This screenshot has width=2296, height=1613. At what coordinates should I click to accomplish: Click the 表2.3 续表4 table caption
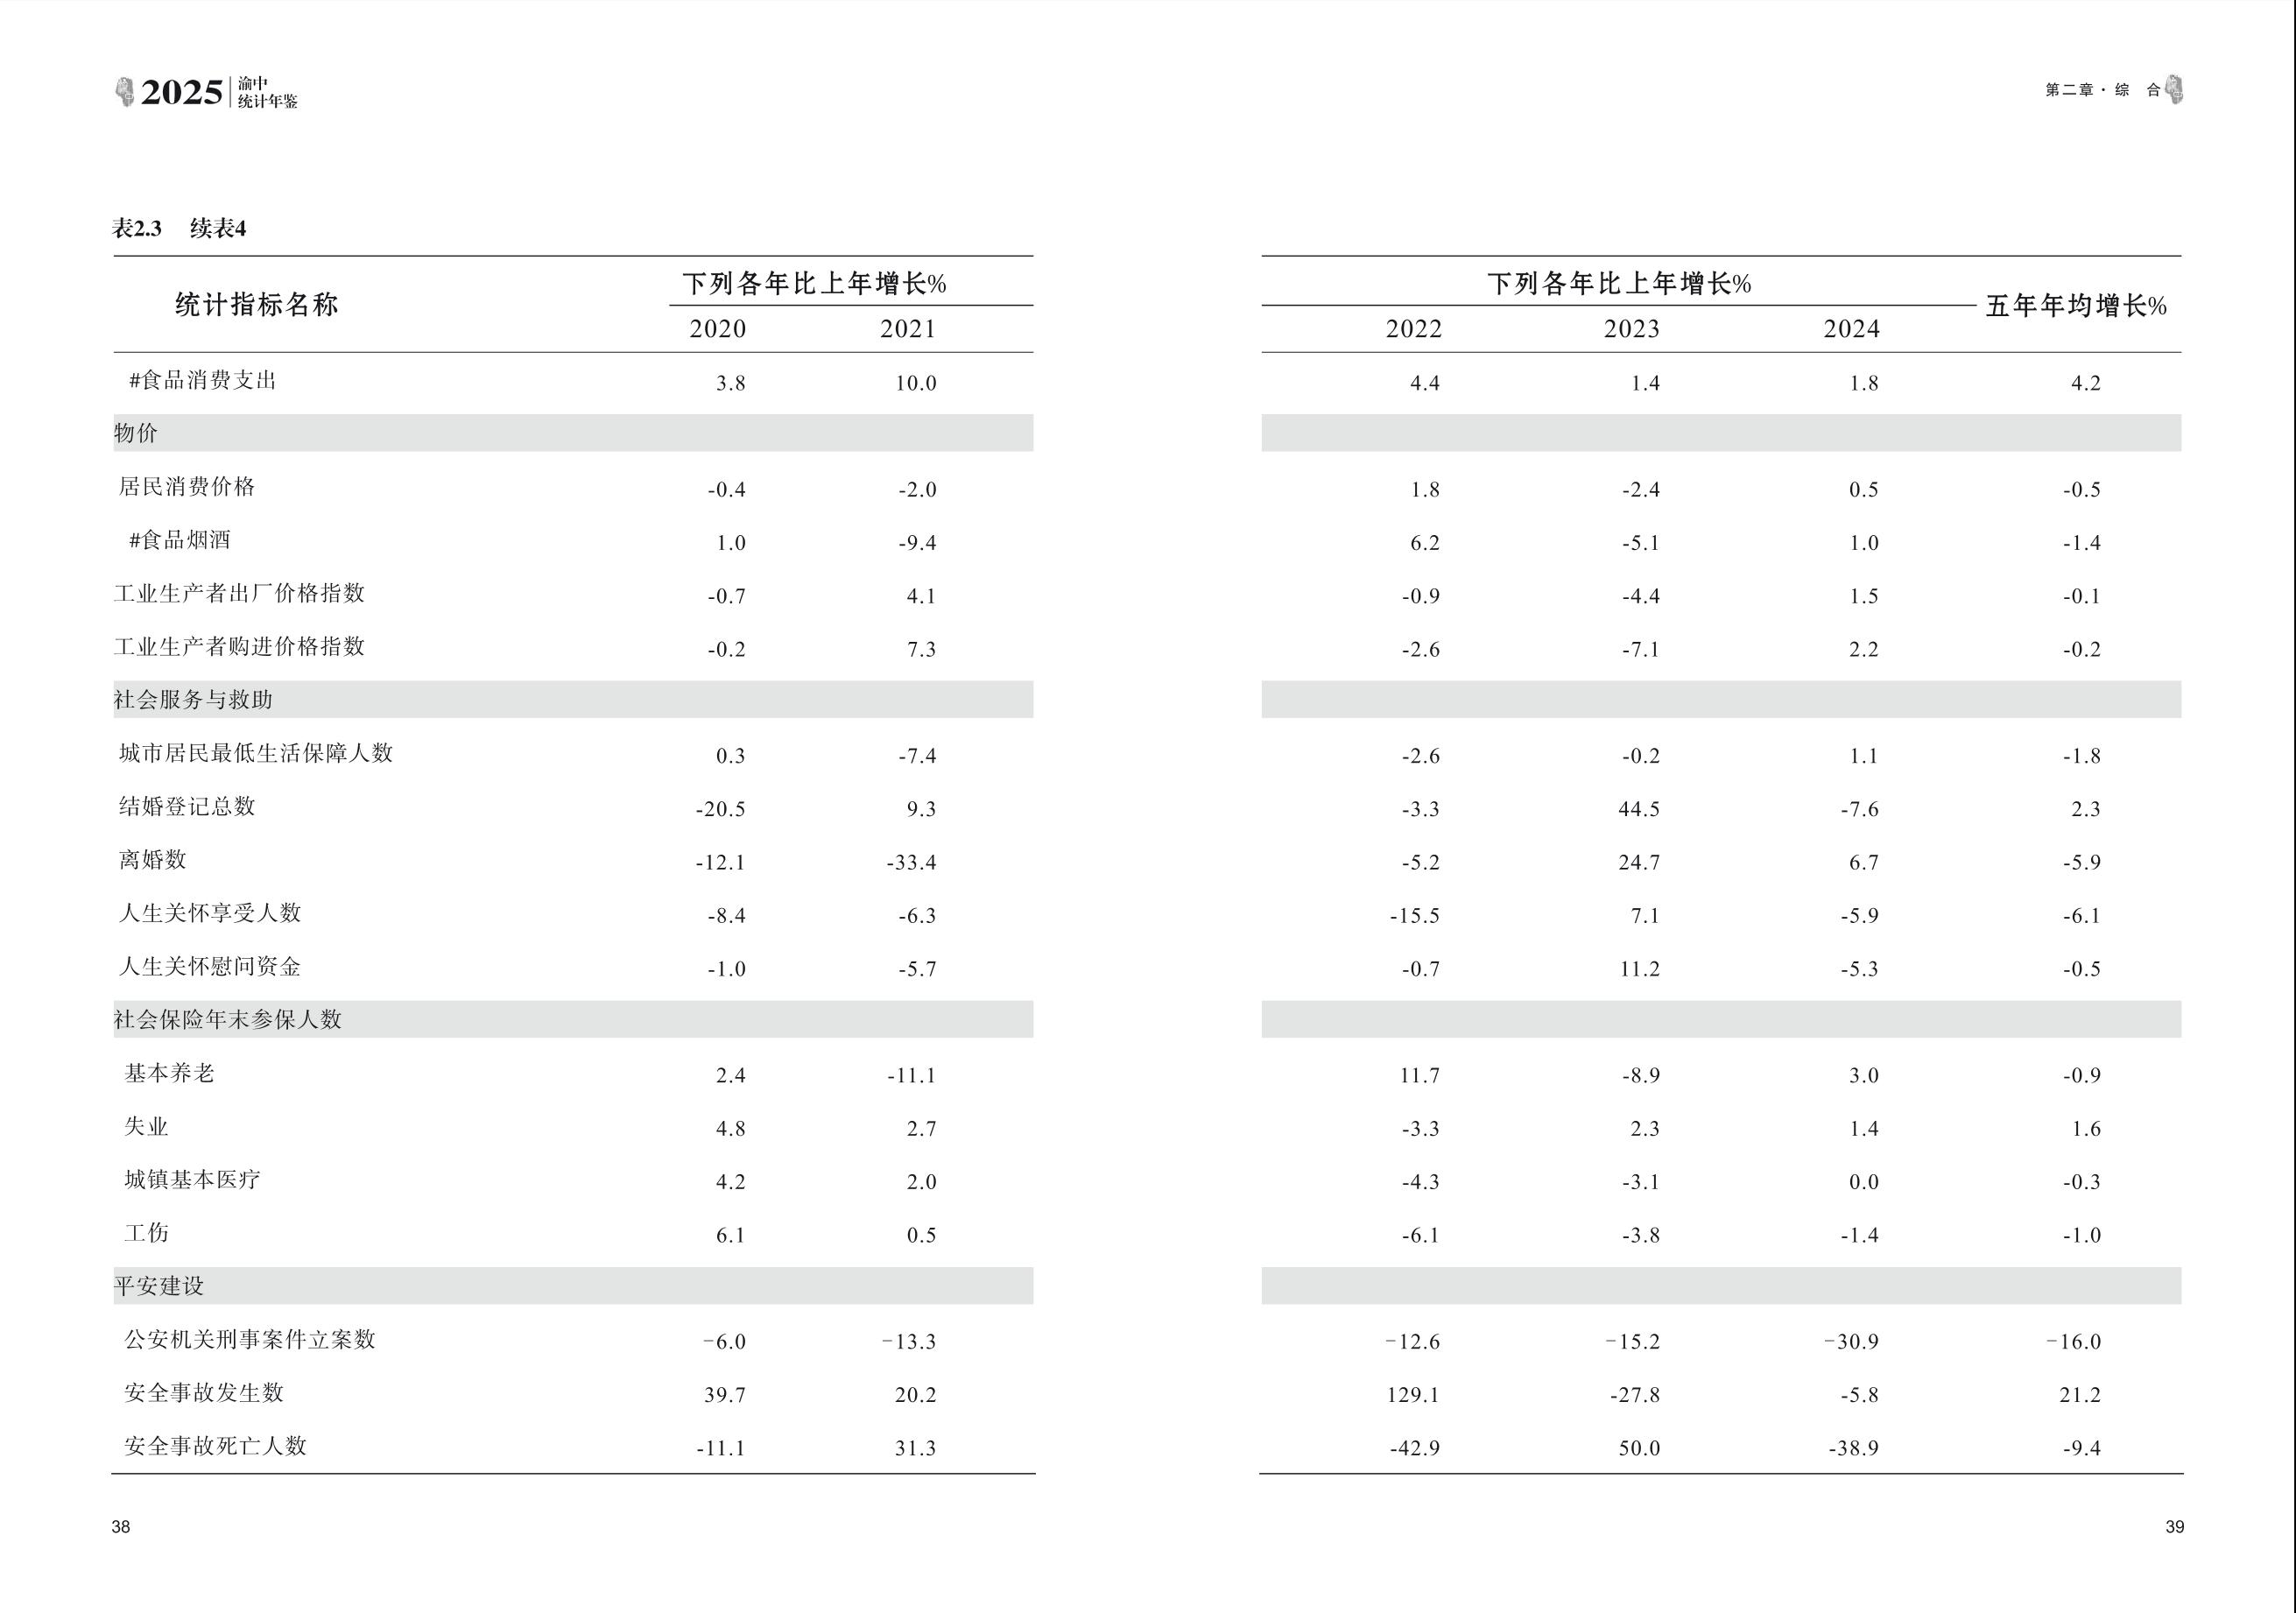179,229
